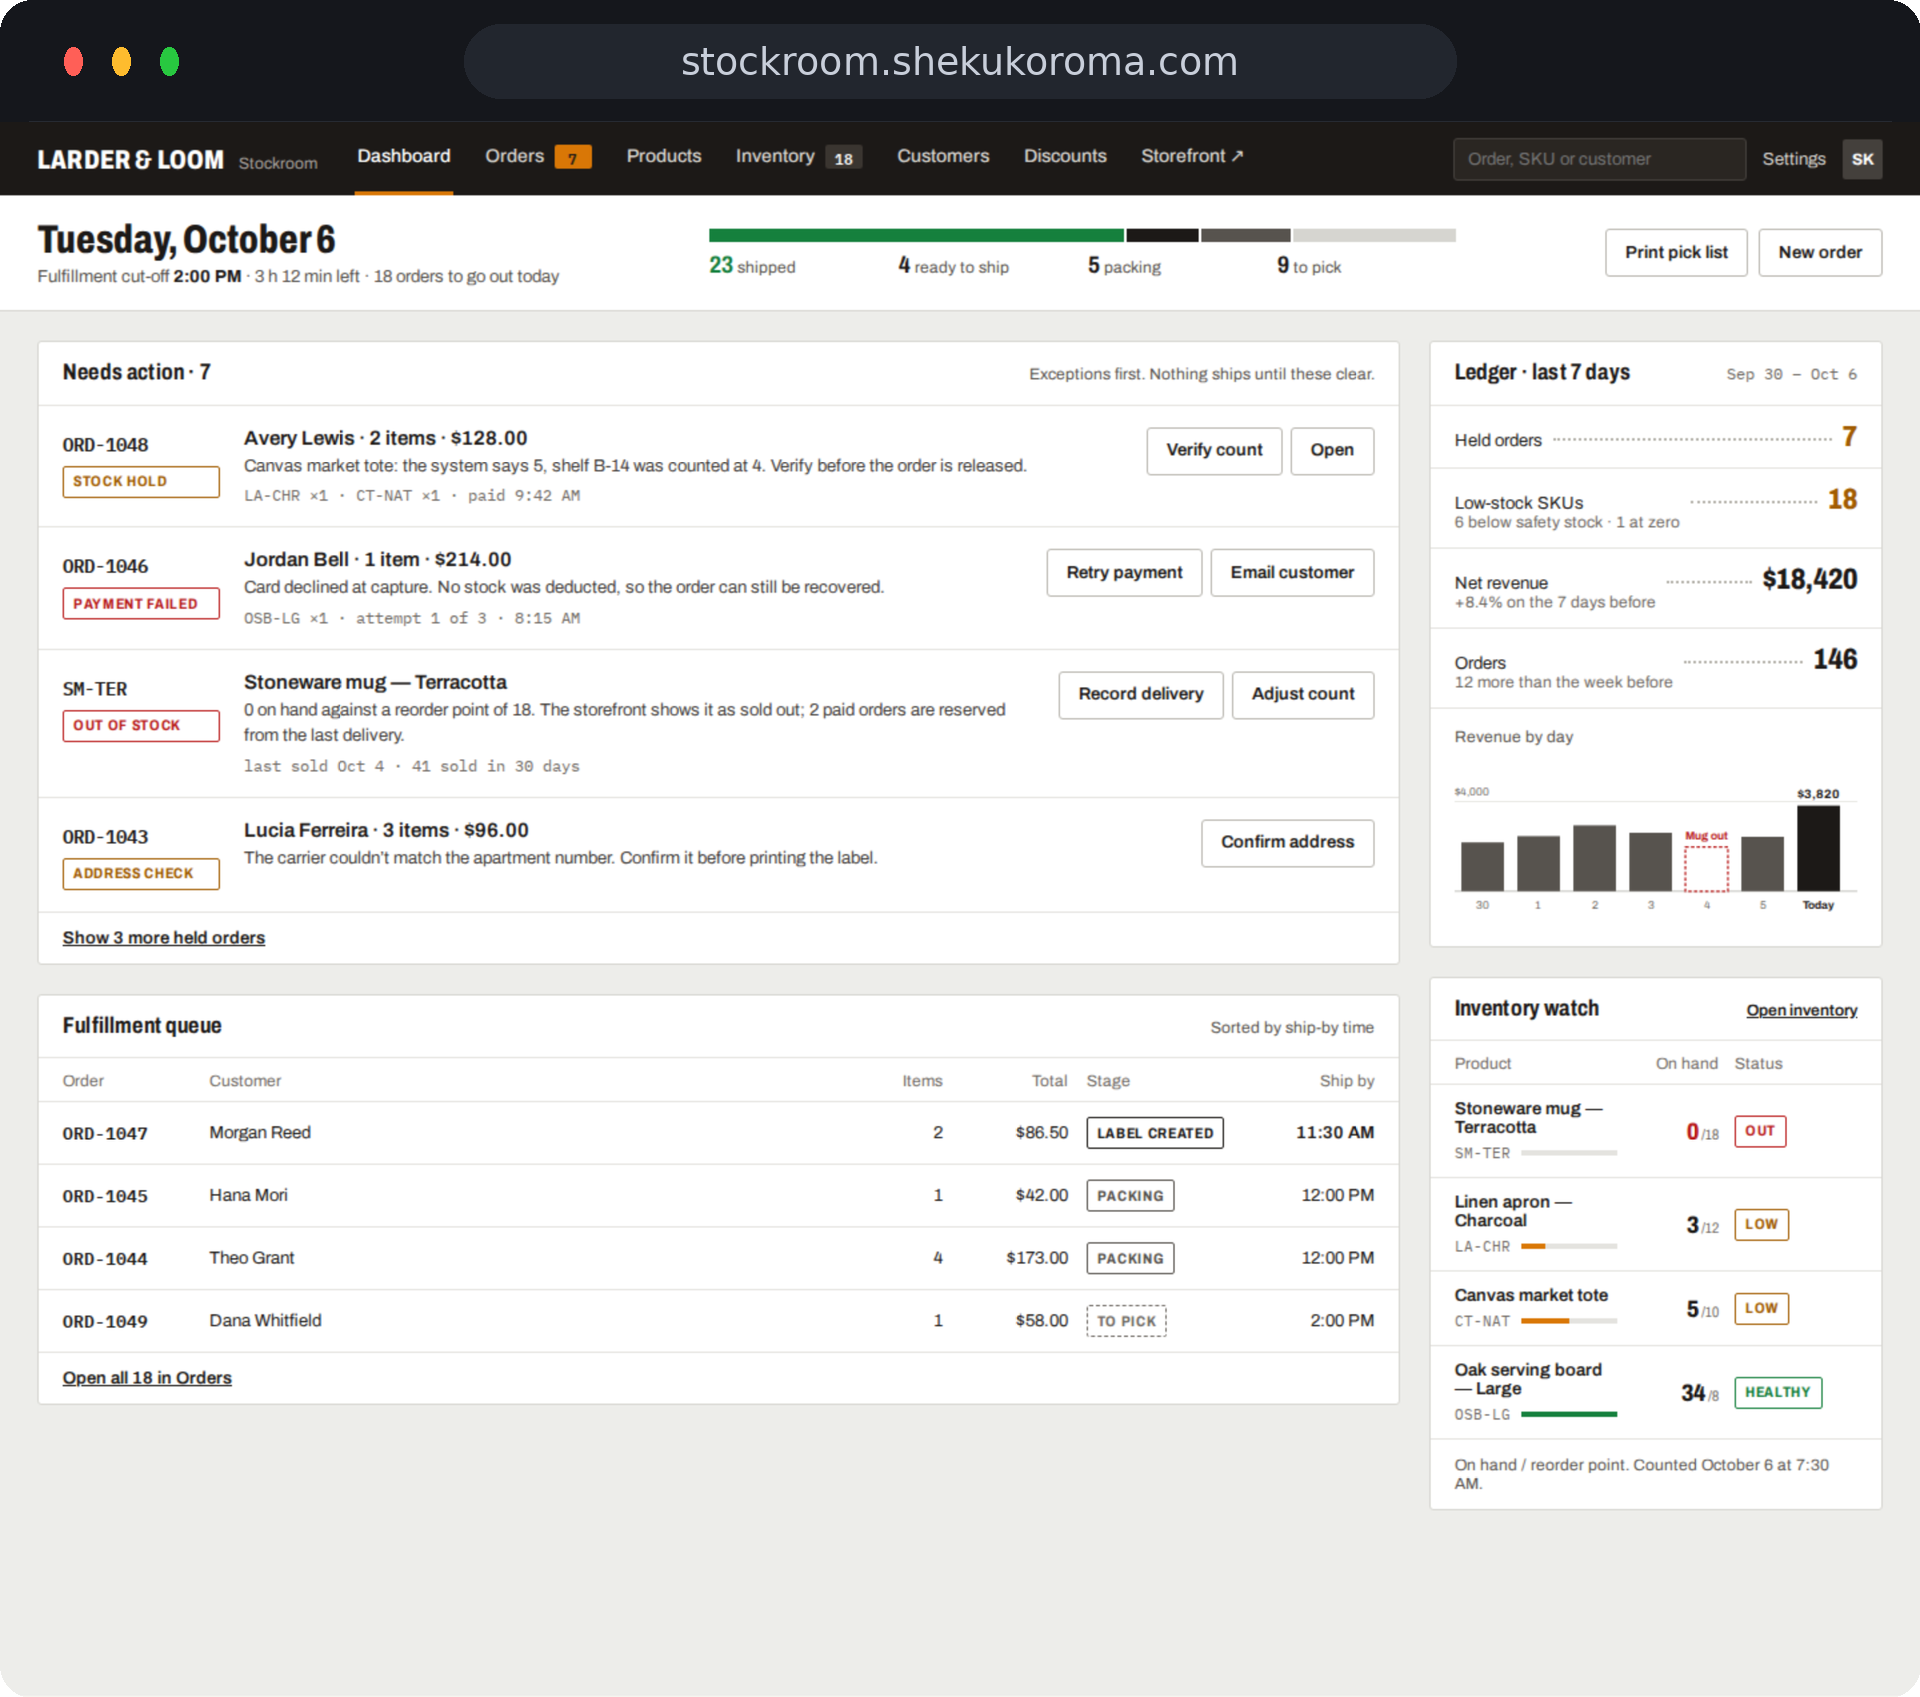Click Email customer for ORD-1046
Screen dimensions: 1920x1697
tap(1292, 572)
